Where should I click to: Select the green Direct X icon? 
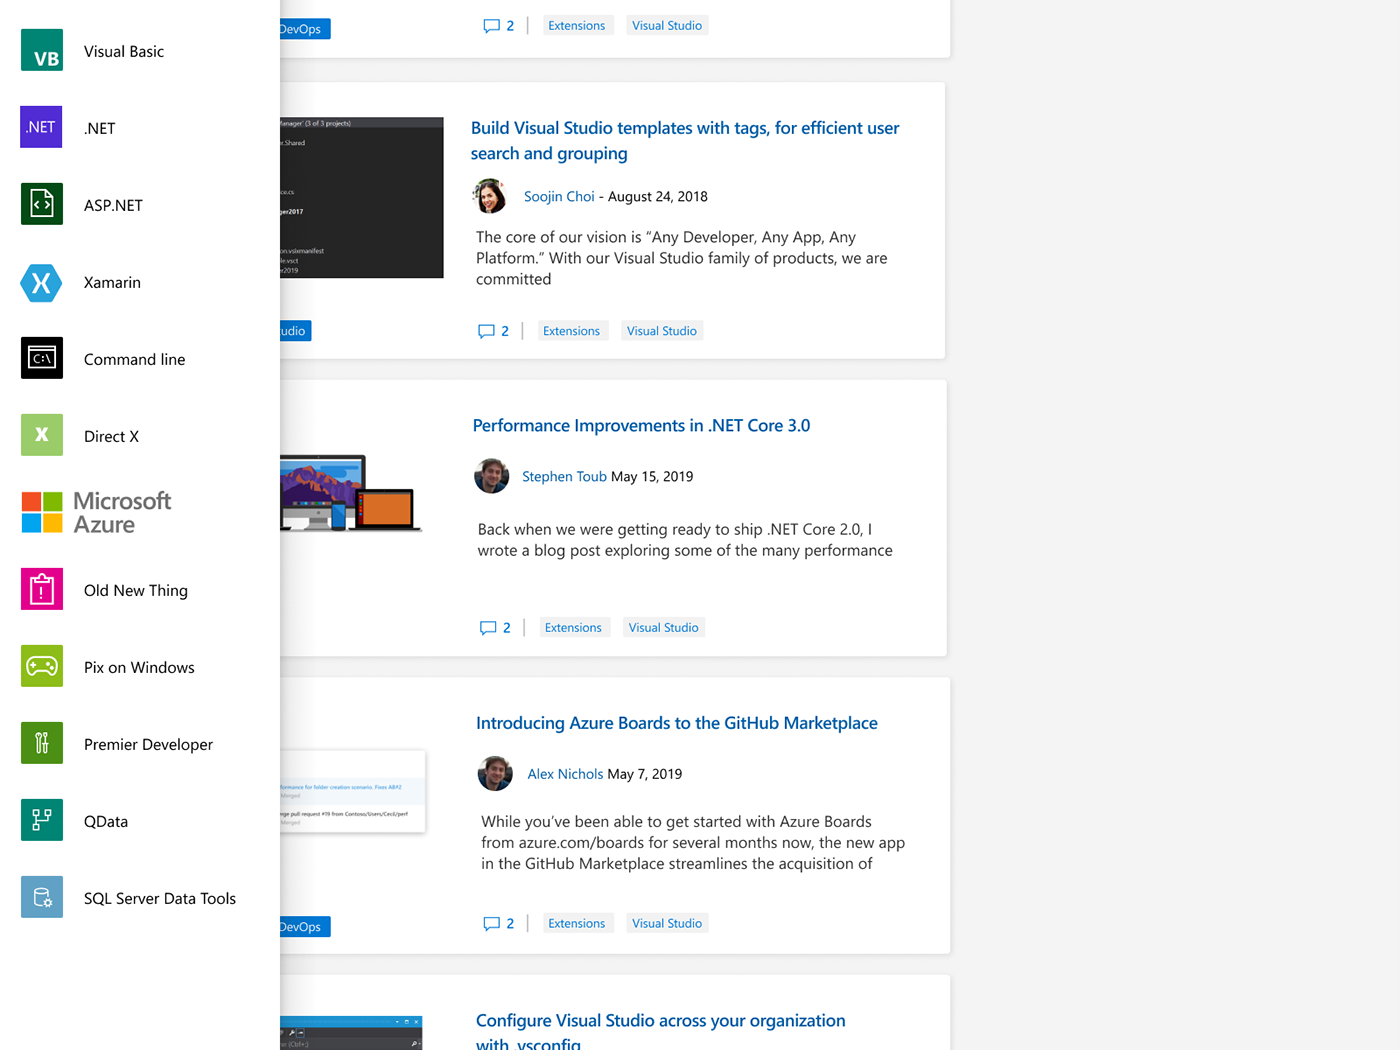(x=42, y=436)
